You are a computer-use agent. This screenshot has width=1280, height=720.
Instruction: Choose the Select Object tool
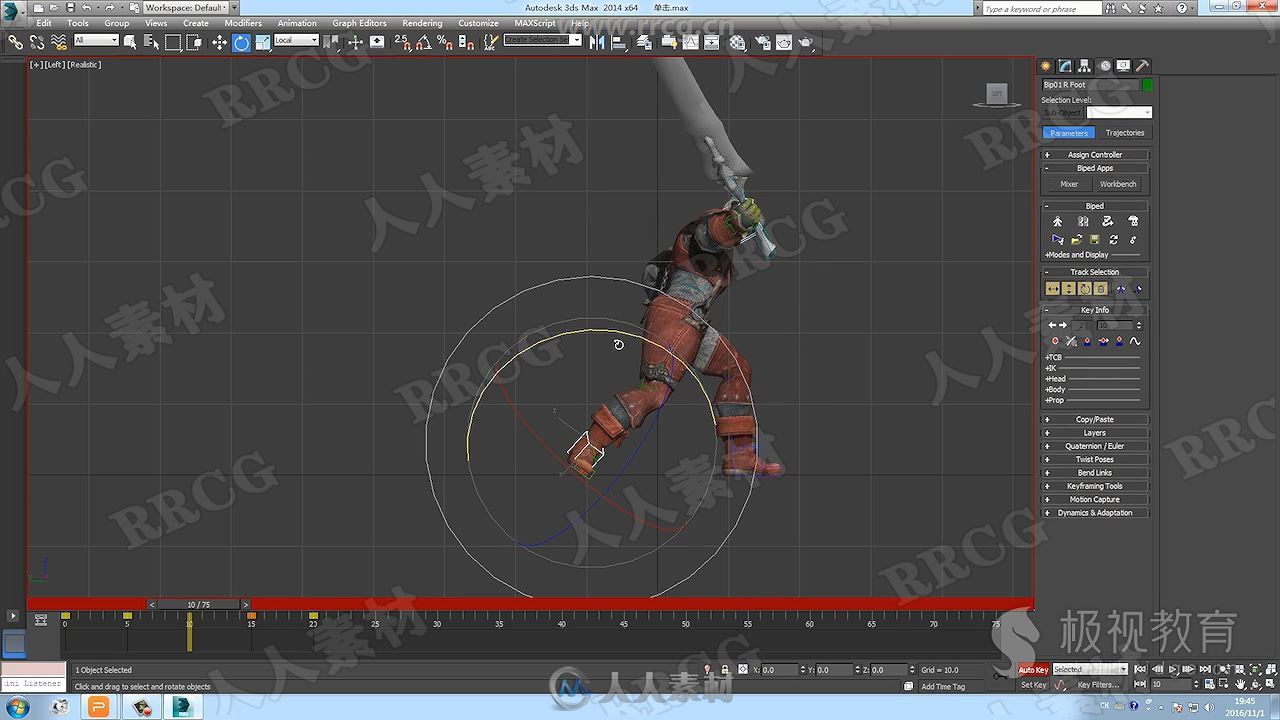click(x=130, y=42)
